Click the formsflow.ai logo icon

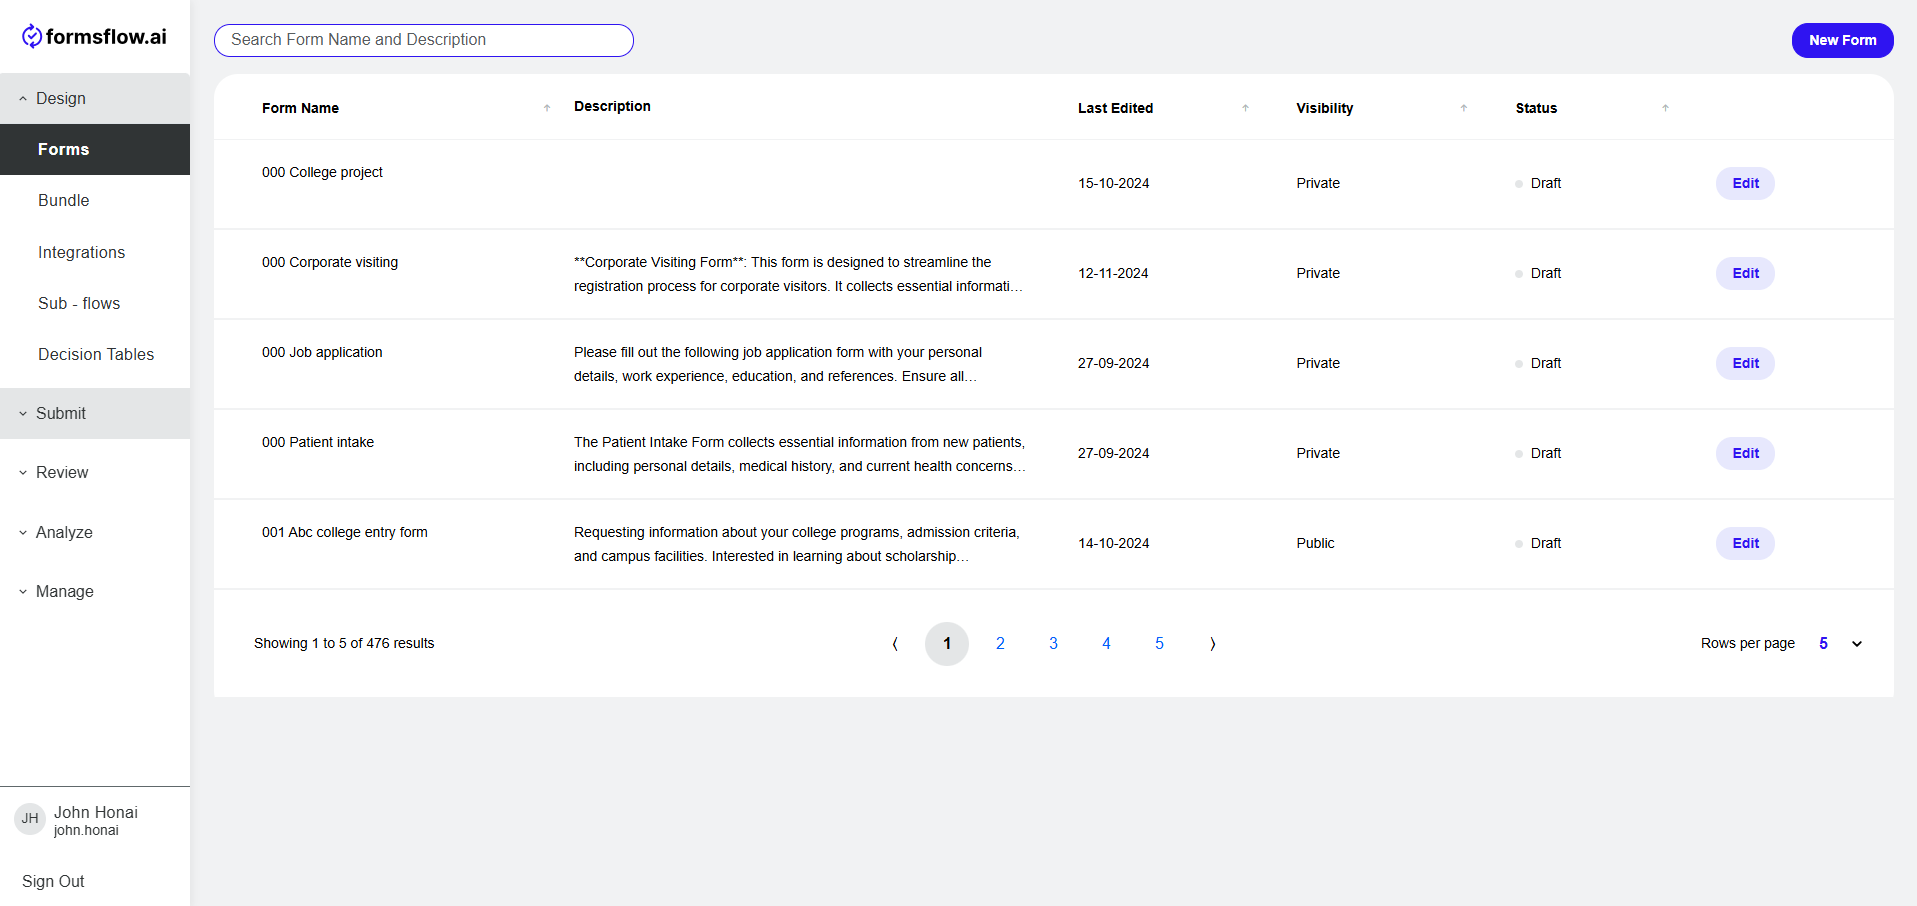click(x=32, y=36)
